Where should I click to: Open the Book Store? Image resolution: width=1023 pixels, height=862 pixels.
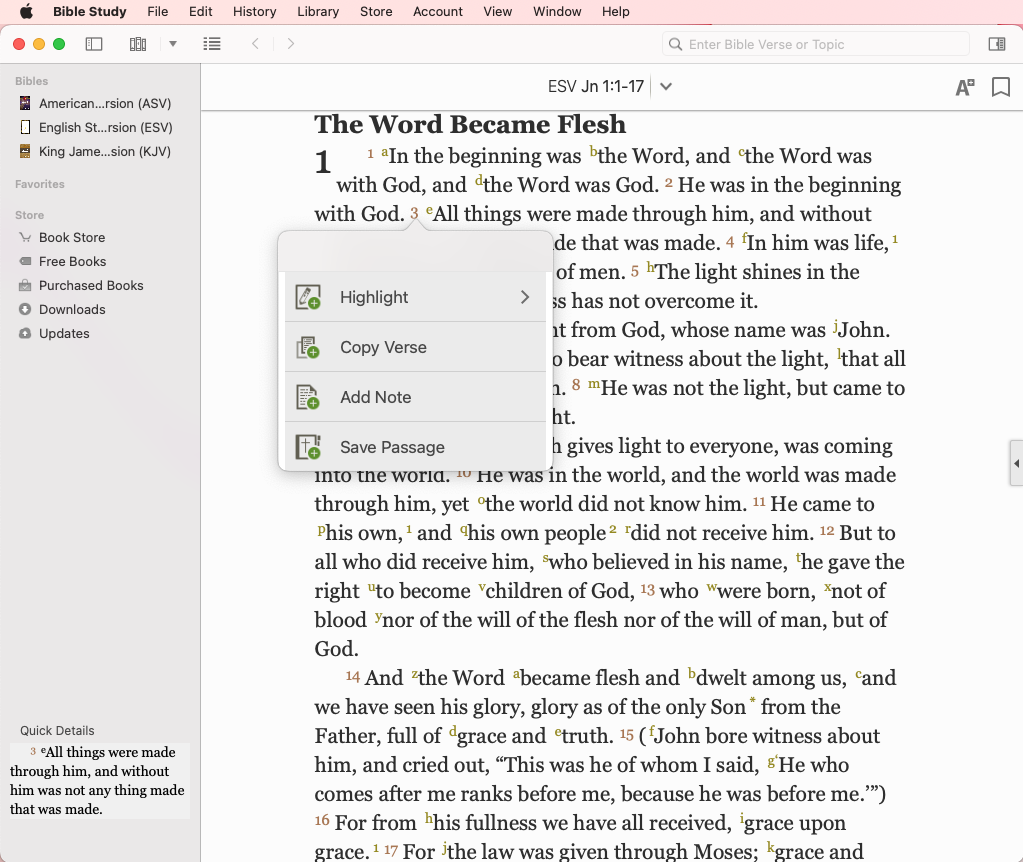tap(71, 237)
